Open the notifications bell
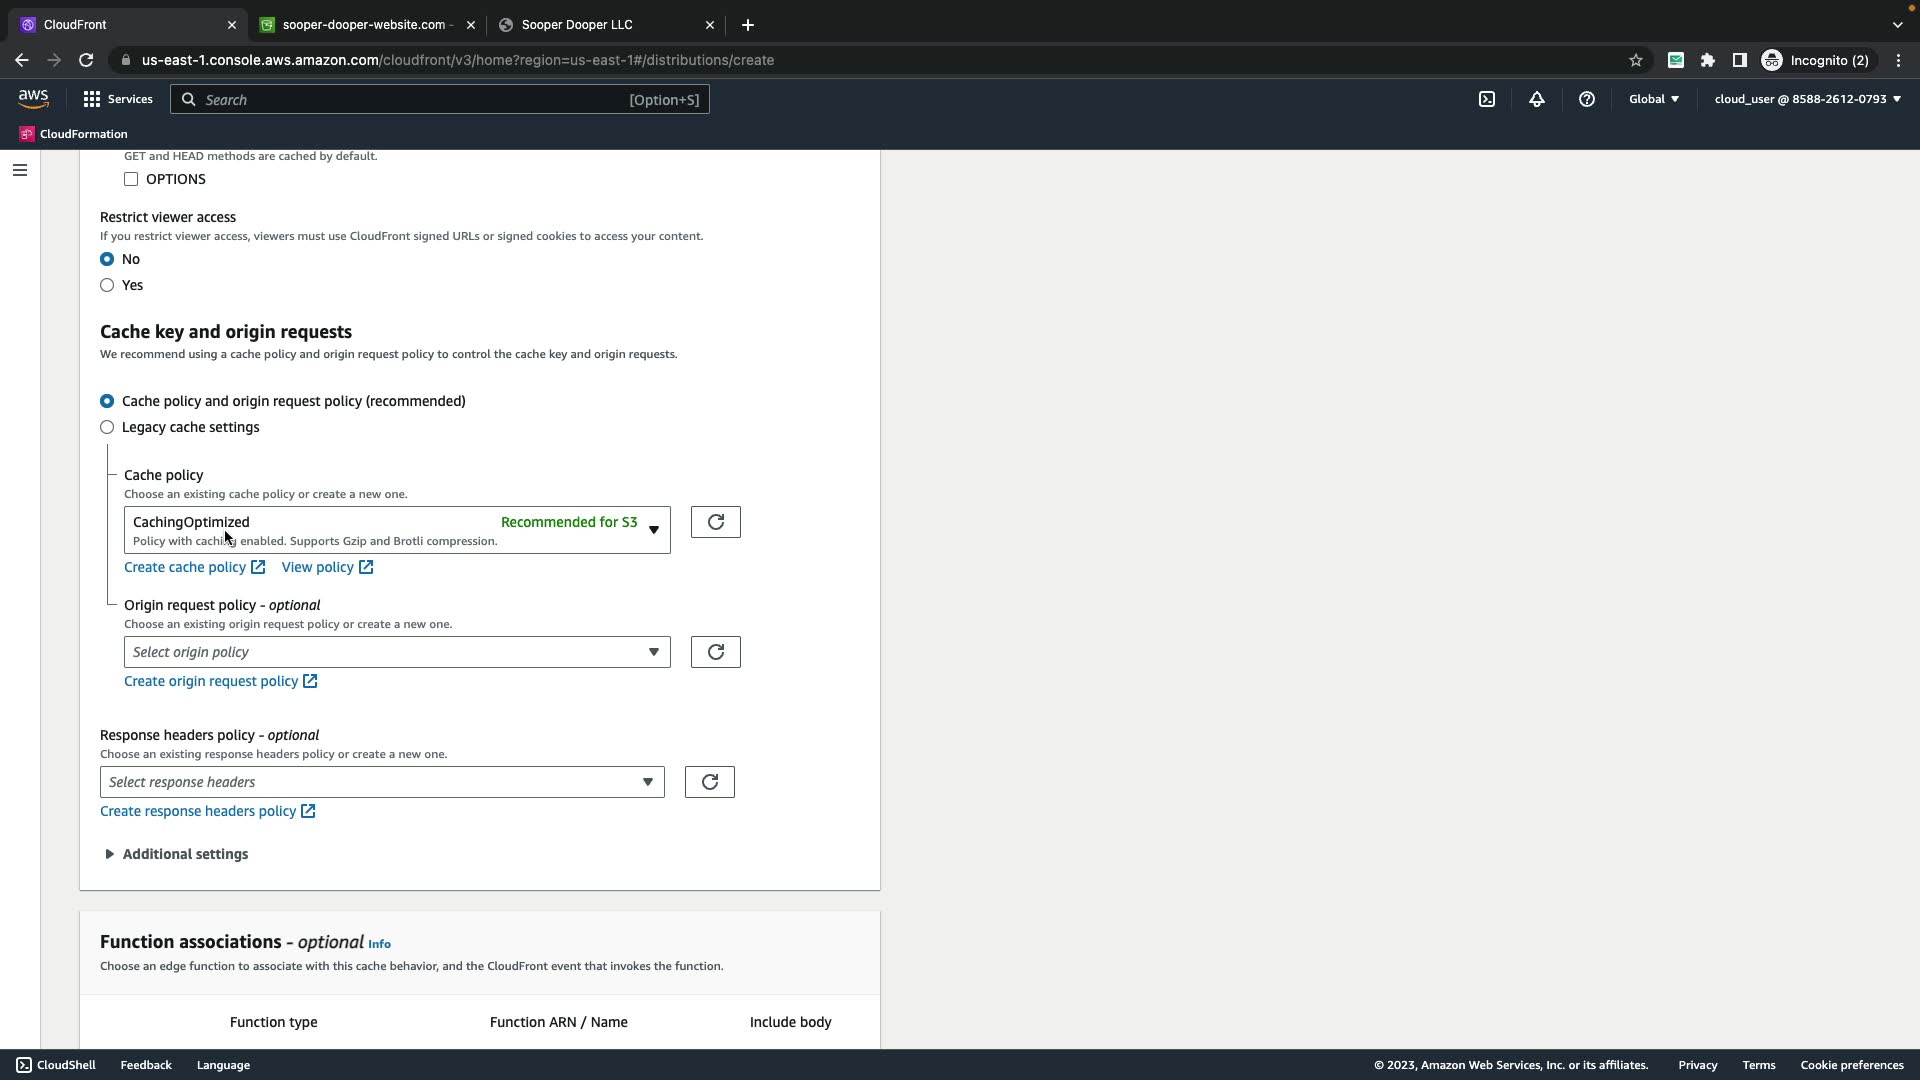This screenshot has height=1080, width=1920. [x=1537, y=99]
